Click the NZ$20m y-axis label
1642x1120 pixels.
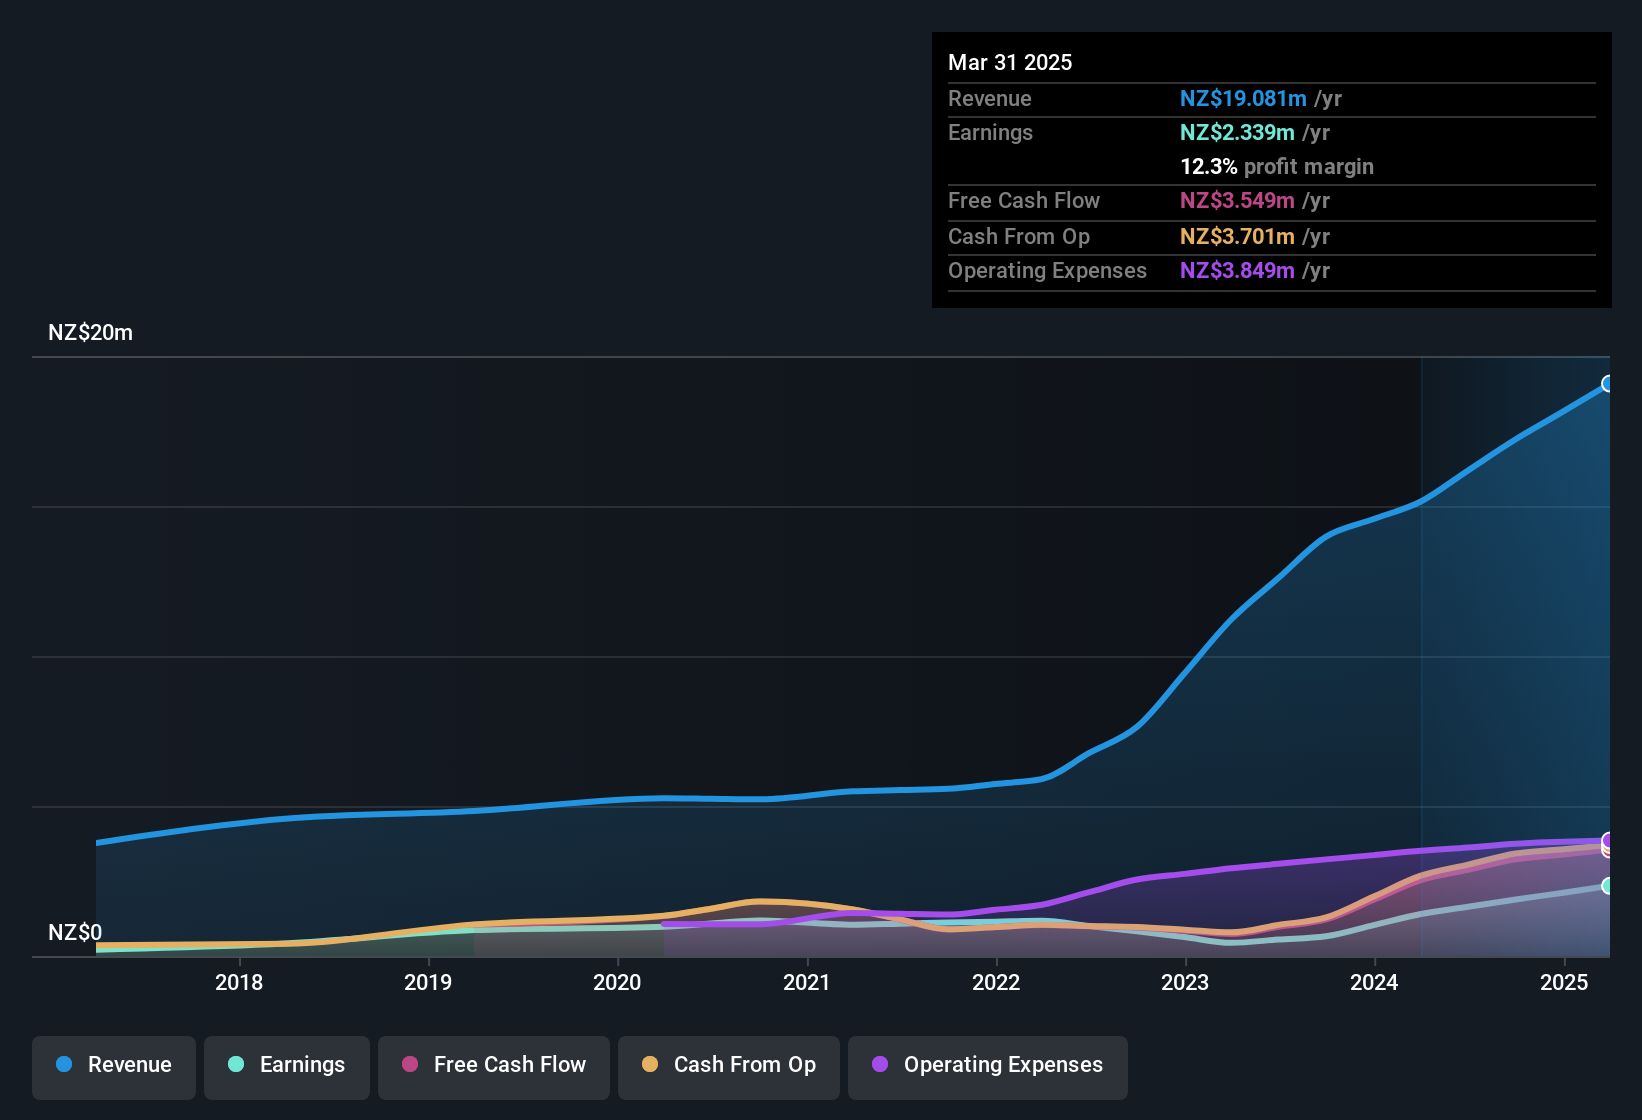[90, 333]
